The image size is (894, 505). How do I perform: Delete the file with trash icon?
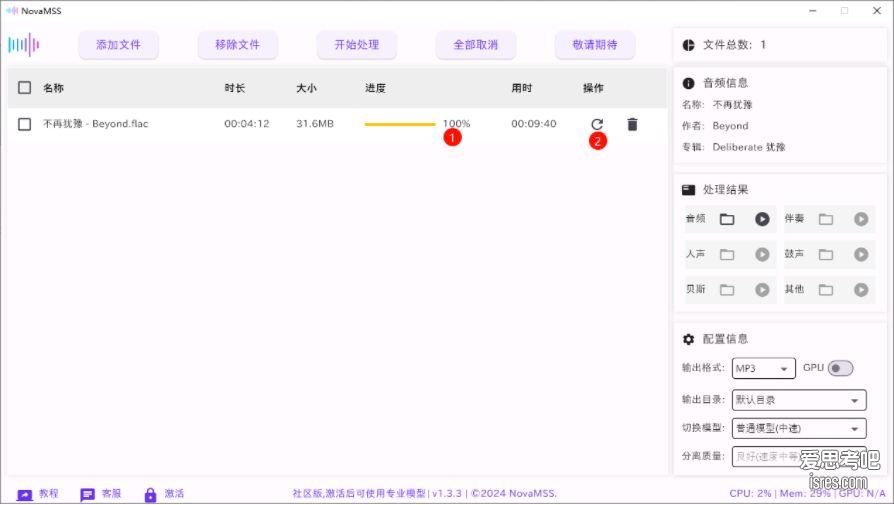tap(632, 124)
